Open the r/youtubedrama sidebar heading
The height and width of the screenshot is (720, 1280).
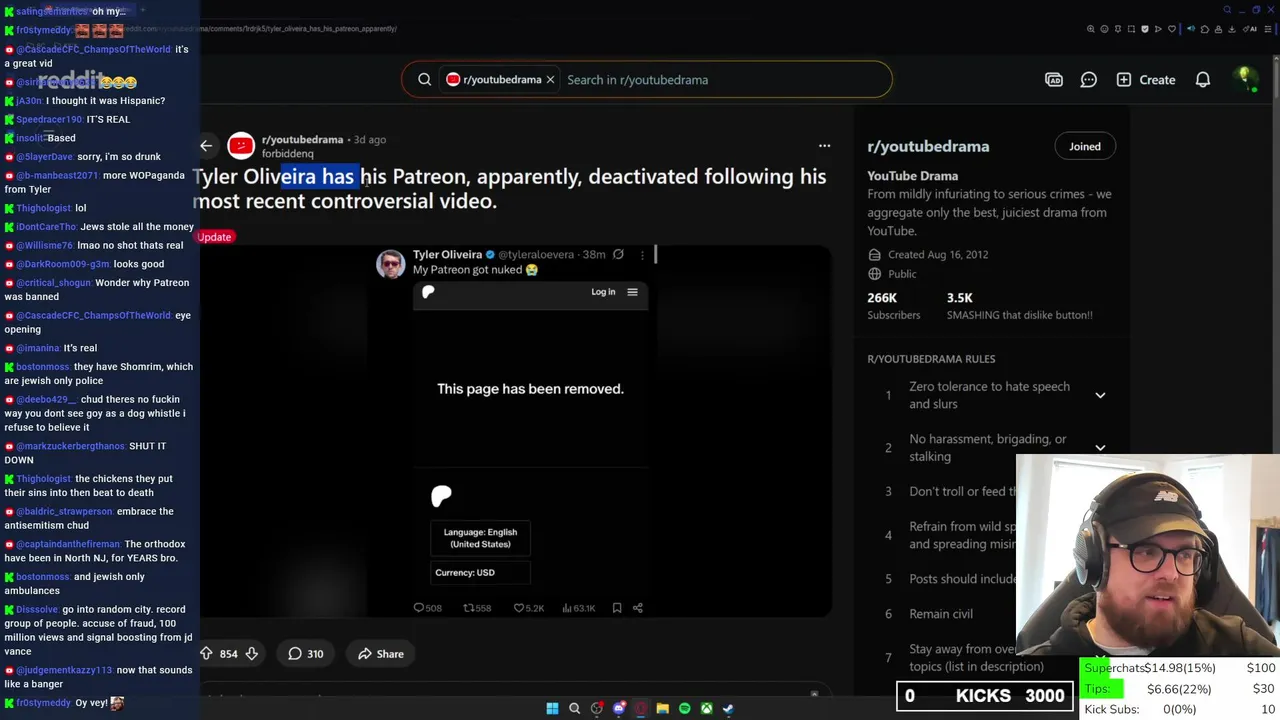tap(928, 146)
